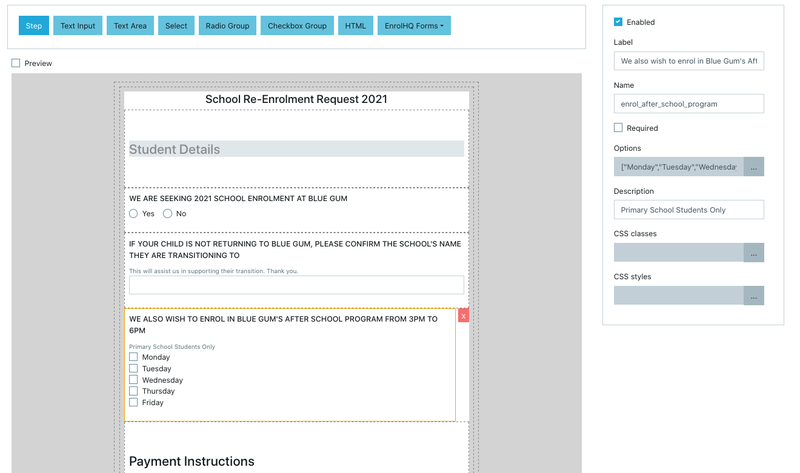Select the not returning to Blue Gum question

(295, 250)
